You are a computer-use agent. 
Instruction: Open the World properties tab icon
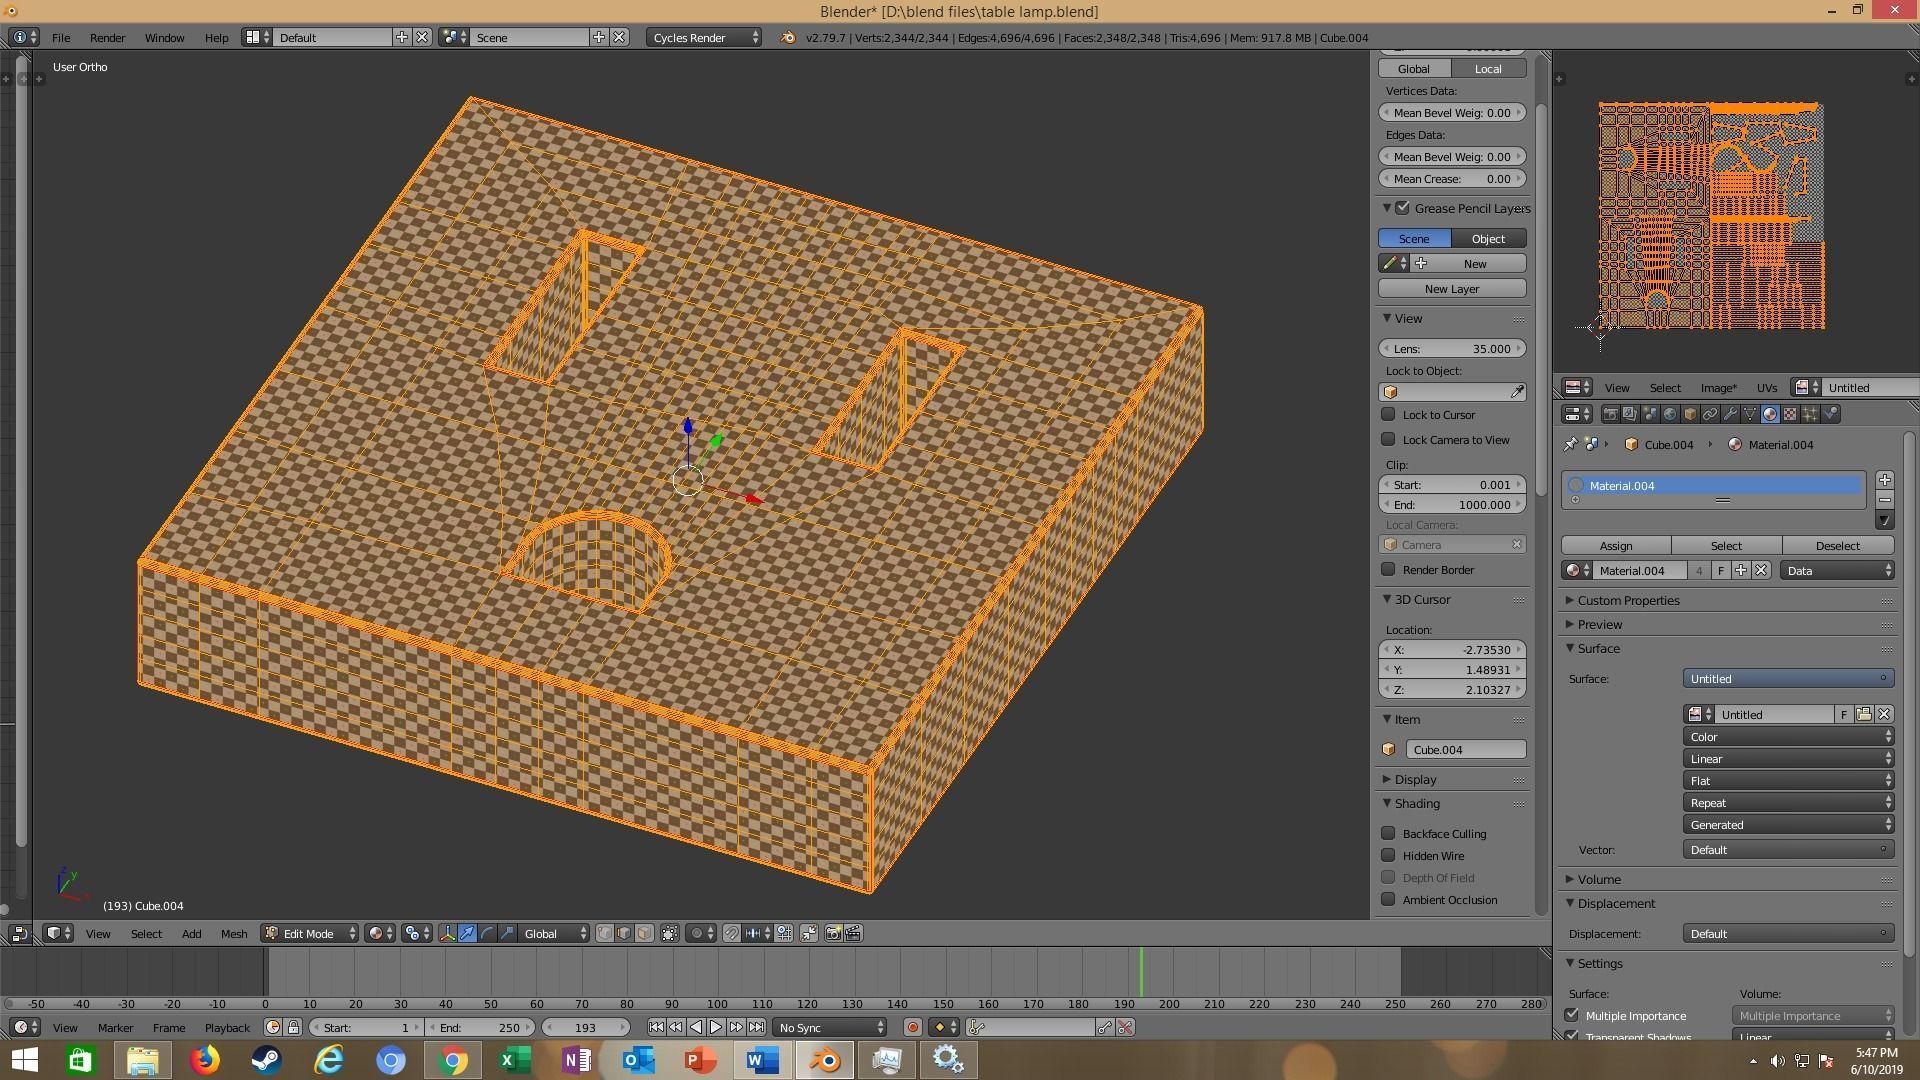[1670, 414]
